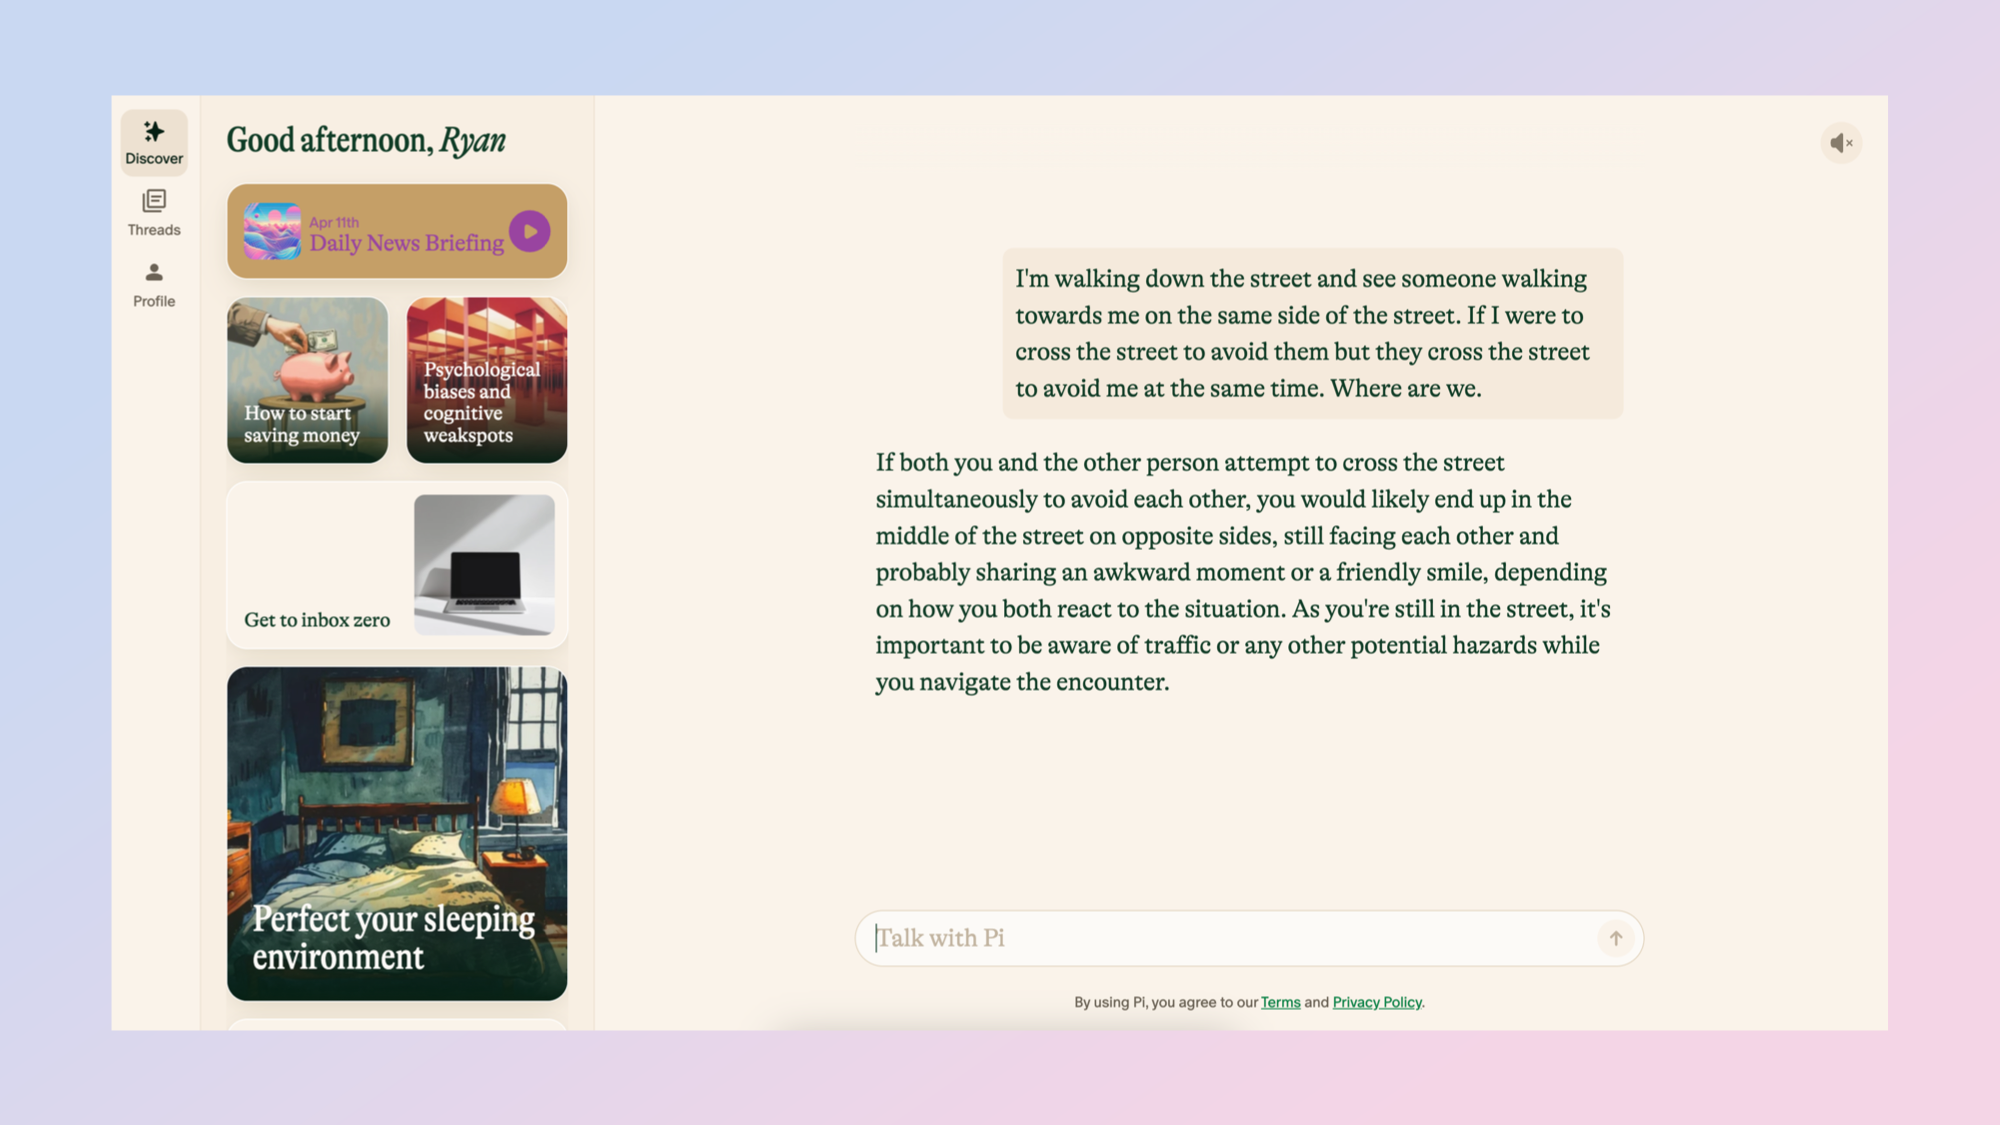This screenshot has height=1125, width=2000.
Task: Open Perfect your sleeping environment card
Action: tap(397, 833)
